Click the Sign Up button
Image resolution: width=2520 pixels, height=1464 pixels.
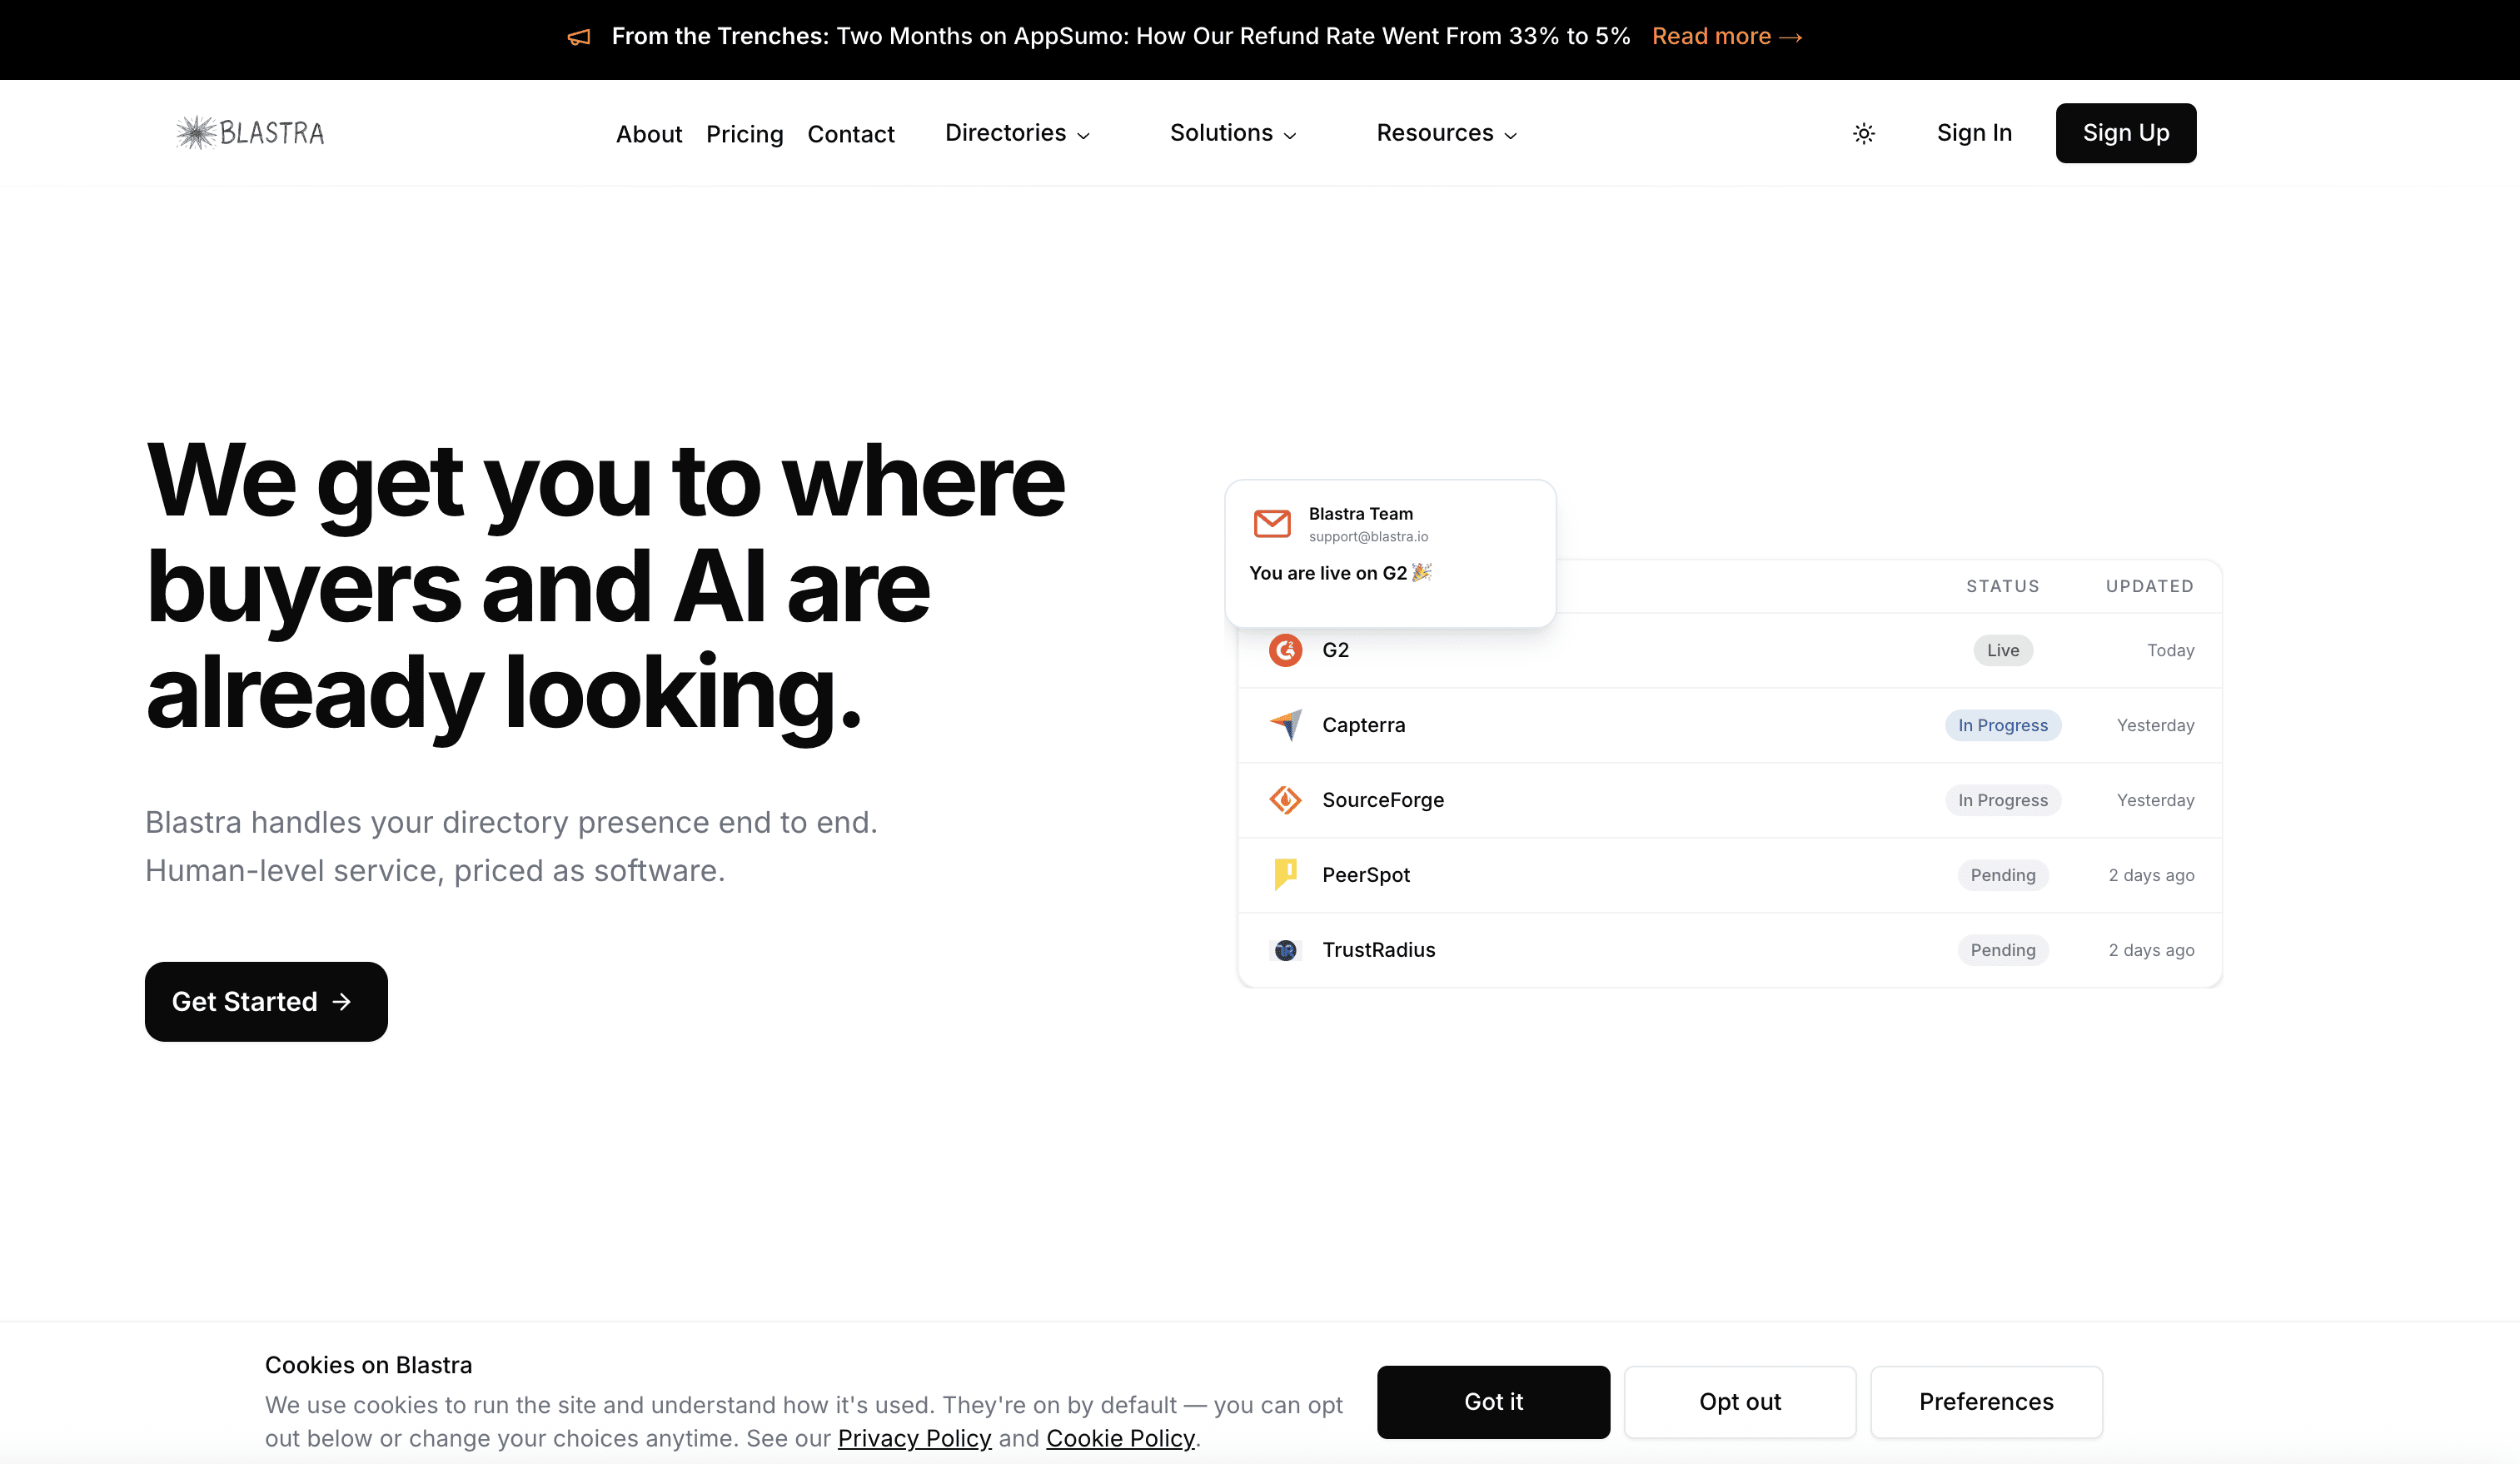click(x=2126, y=133)
